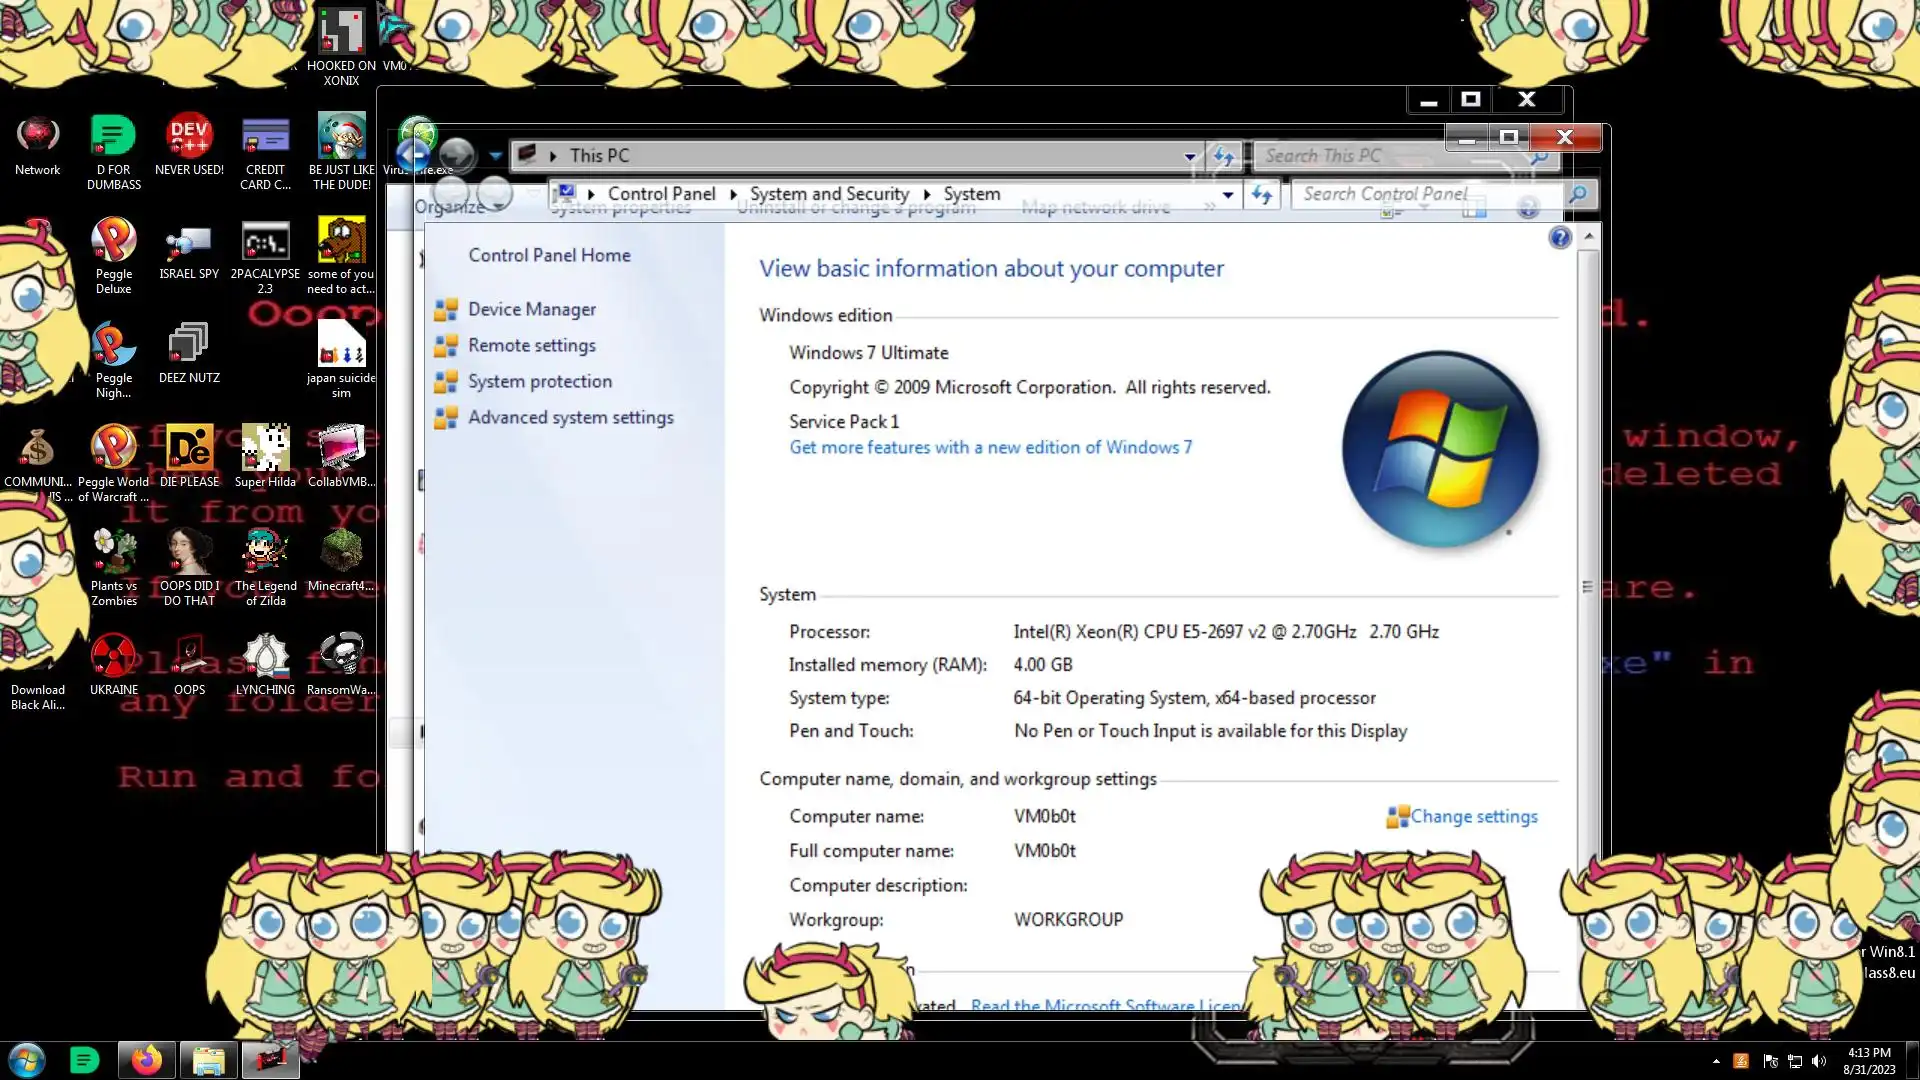Image resolution: width=1920 pixels, height=1080 pixels.
Task: Show hidden system tray icons
Action: 1716,1061
